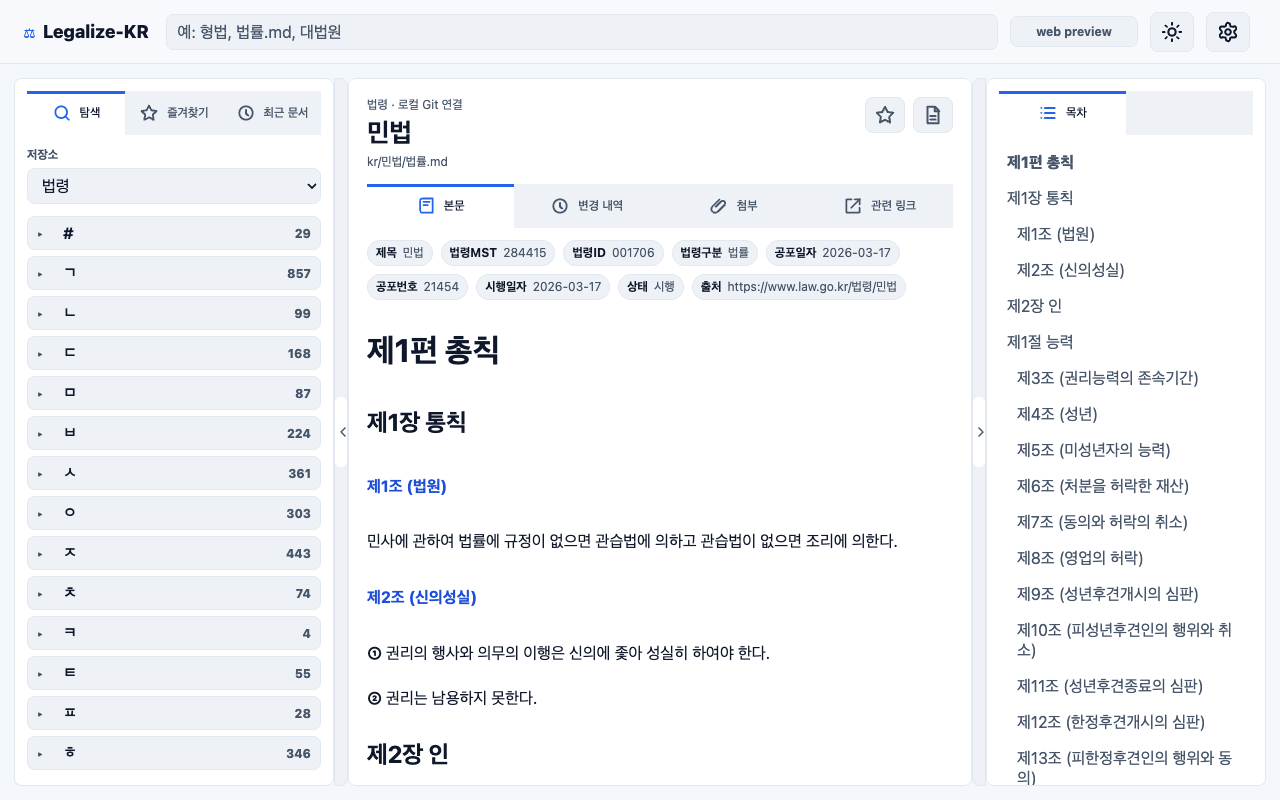This screenshot has height=800, width=1280.
Task: Click the 출처 law.go.kr metadata chip
Action: click(x=798, y=287)
